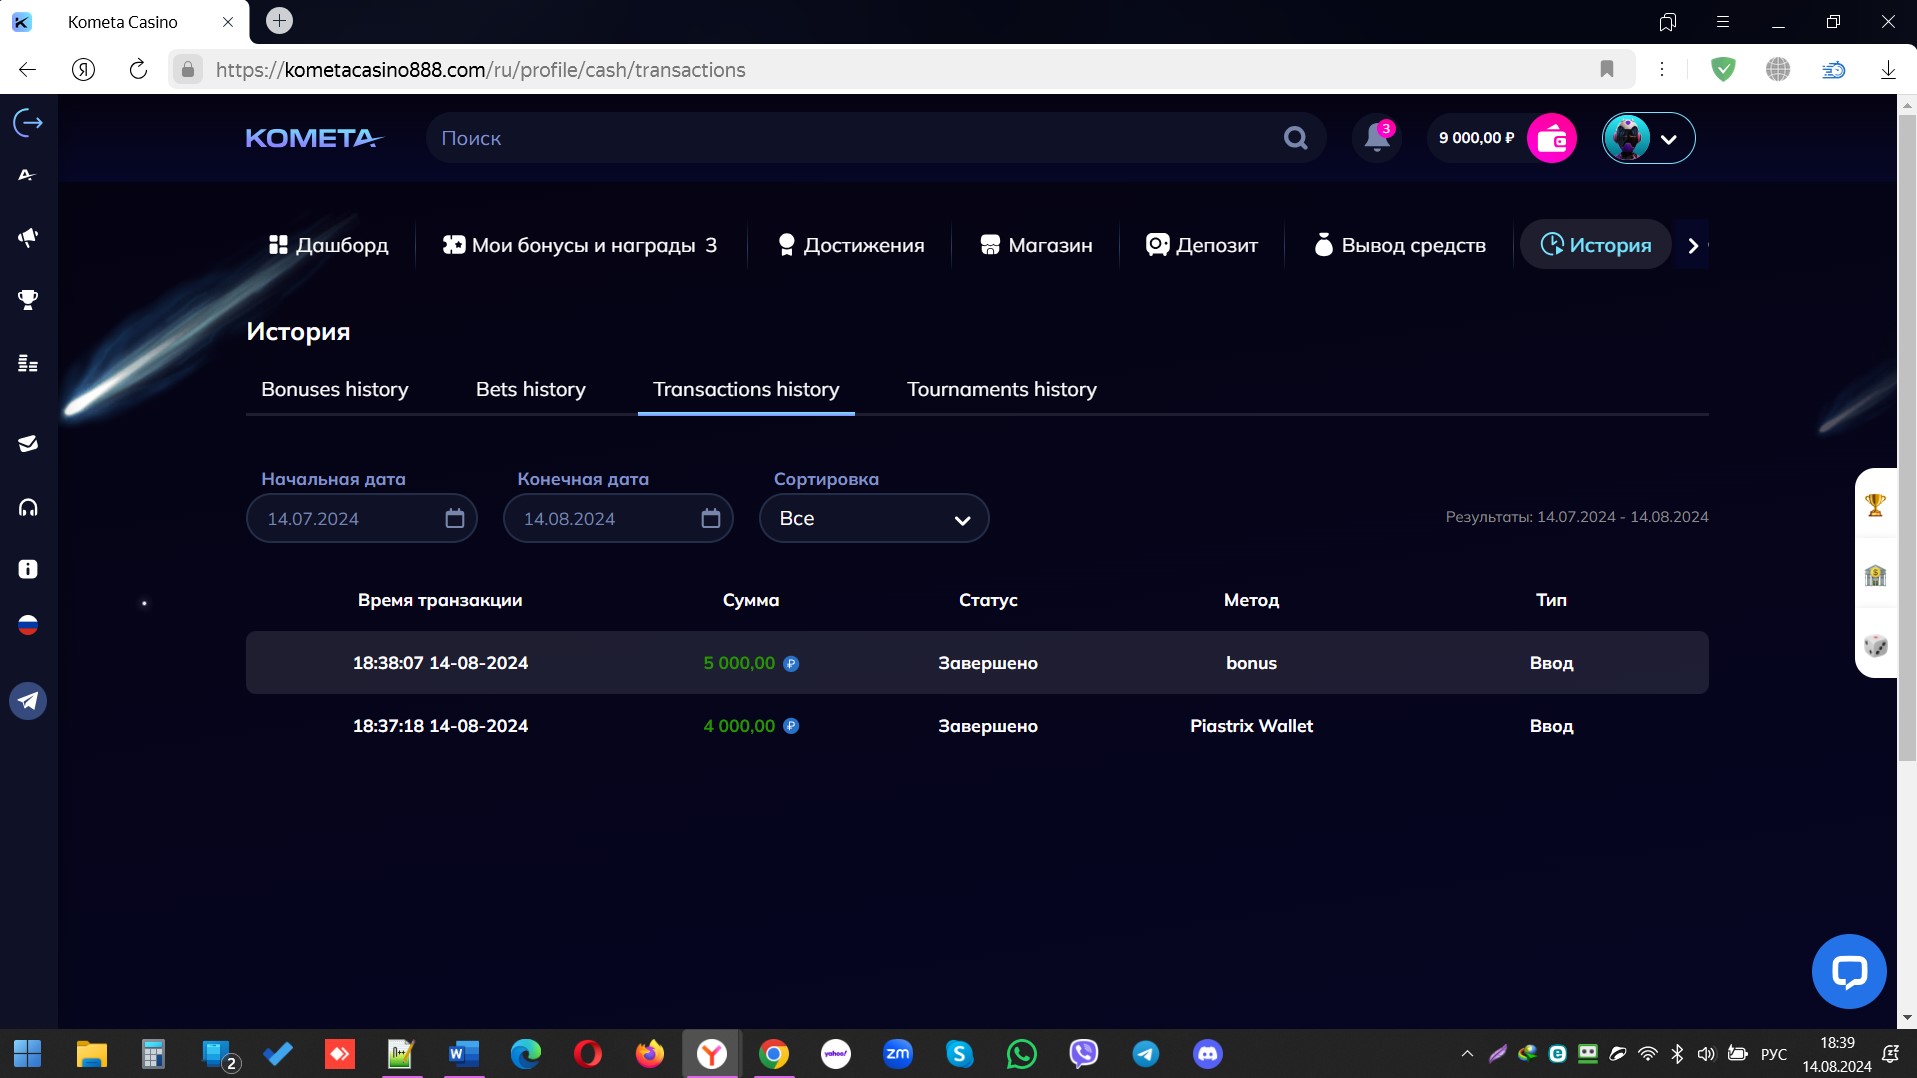Go to Вывод средств section
The height and width of the screenshot is (1078, 1917).
click(x=1399, y=245)
